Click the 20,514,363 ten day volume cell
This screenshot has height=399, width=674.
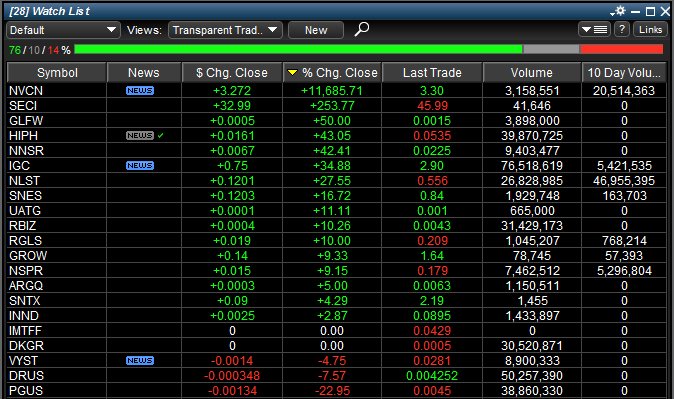pos(624,91)
